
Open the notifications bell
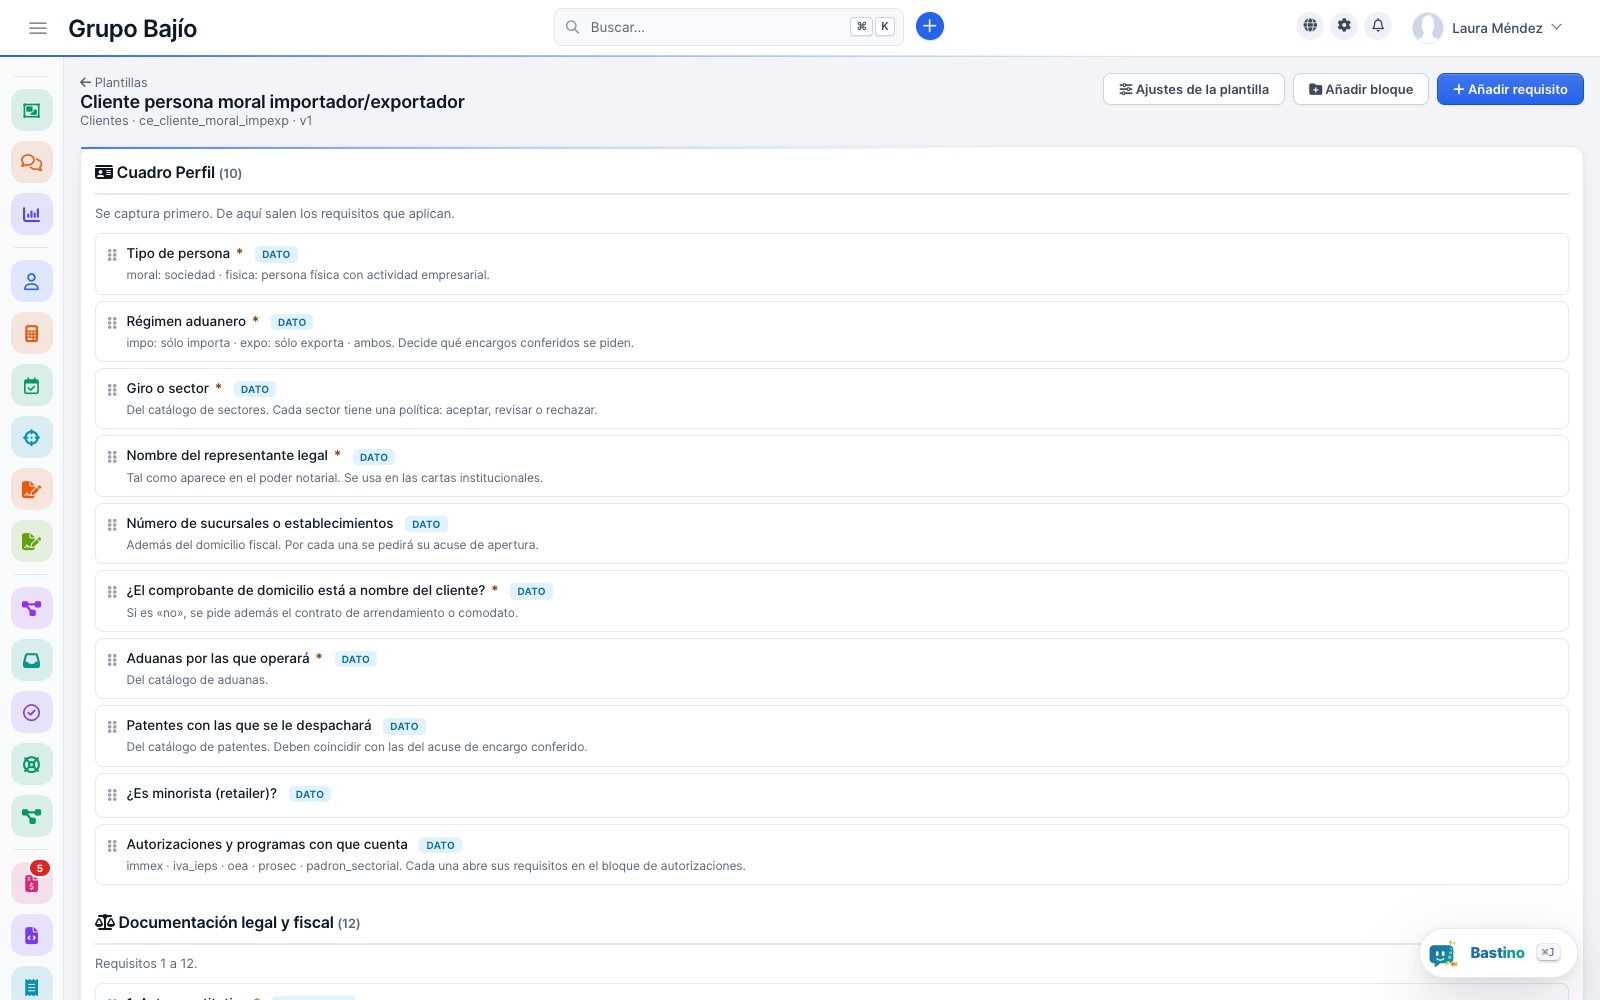click(x=1378, y=26)
